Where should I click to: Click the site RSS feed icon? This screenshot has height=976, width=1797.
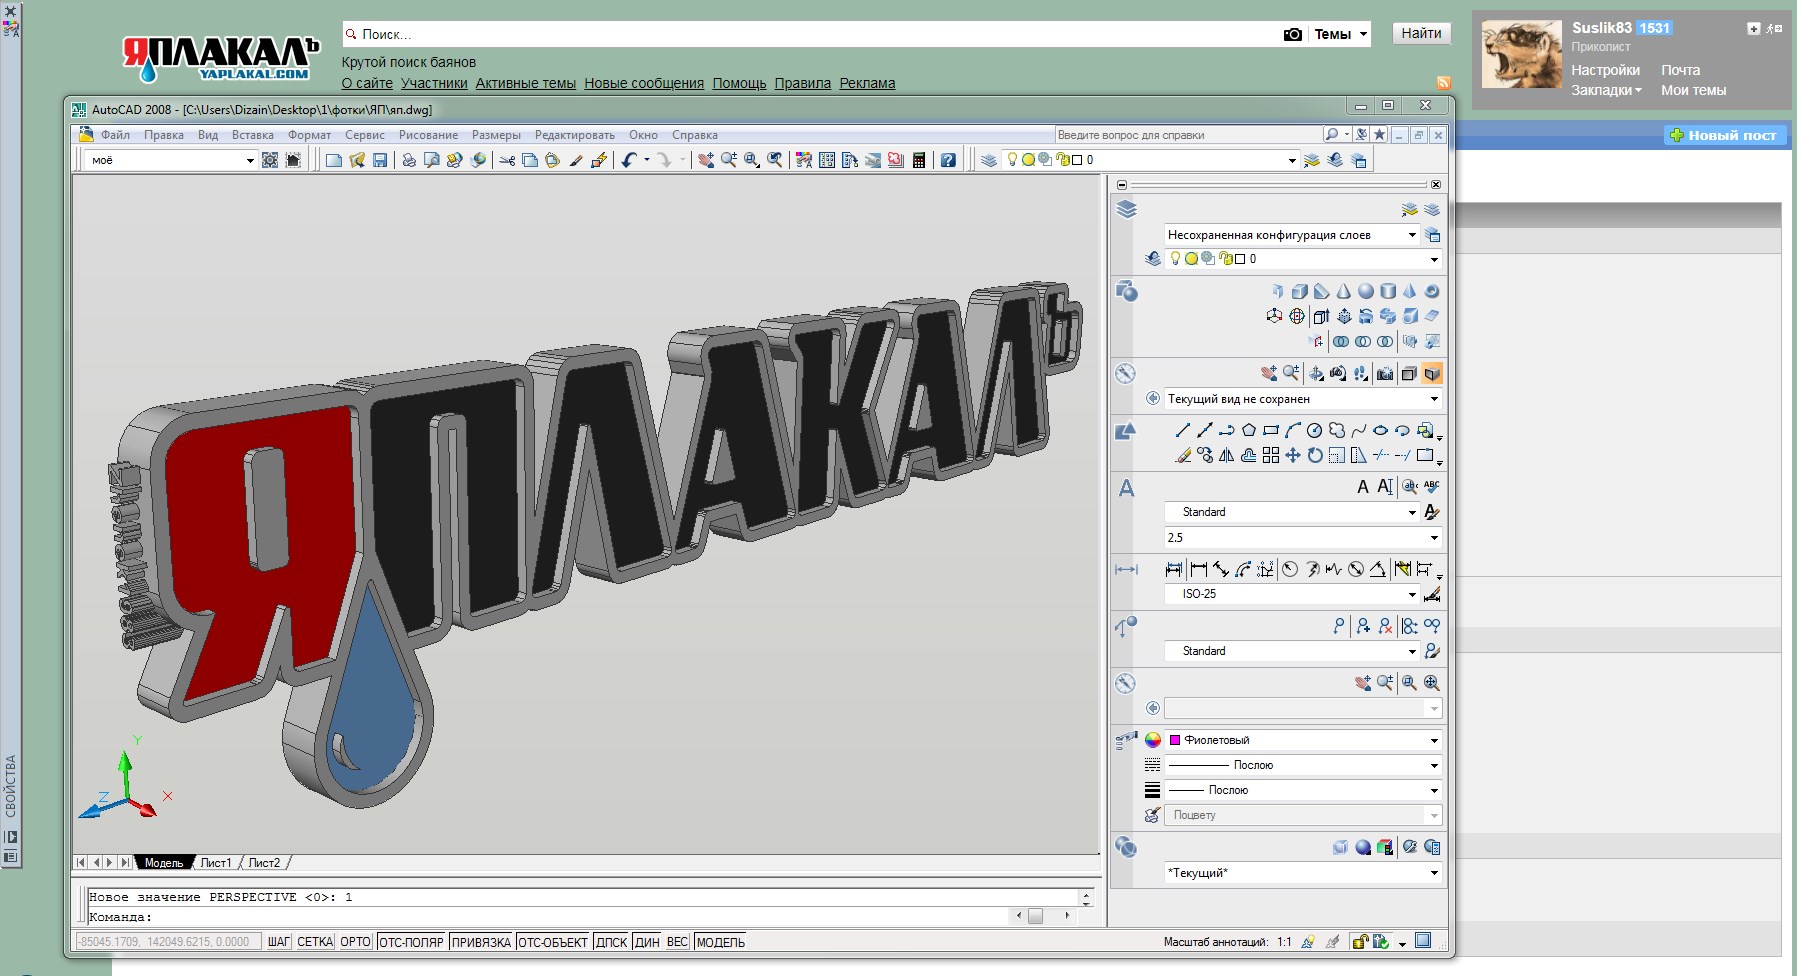tap(1443, 83)
